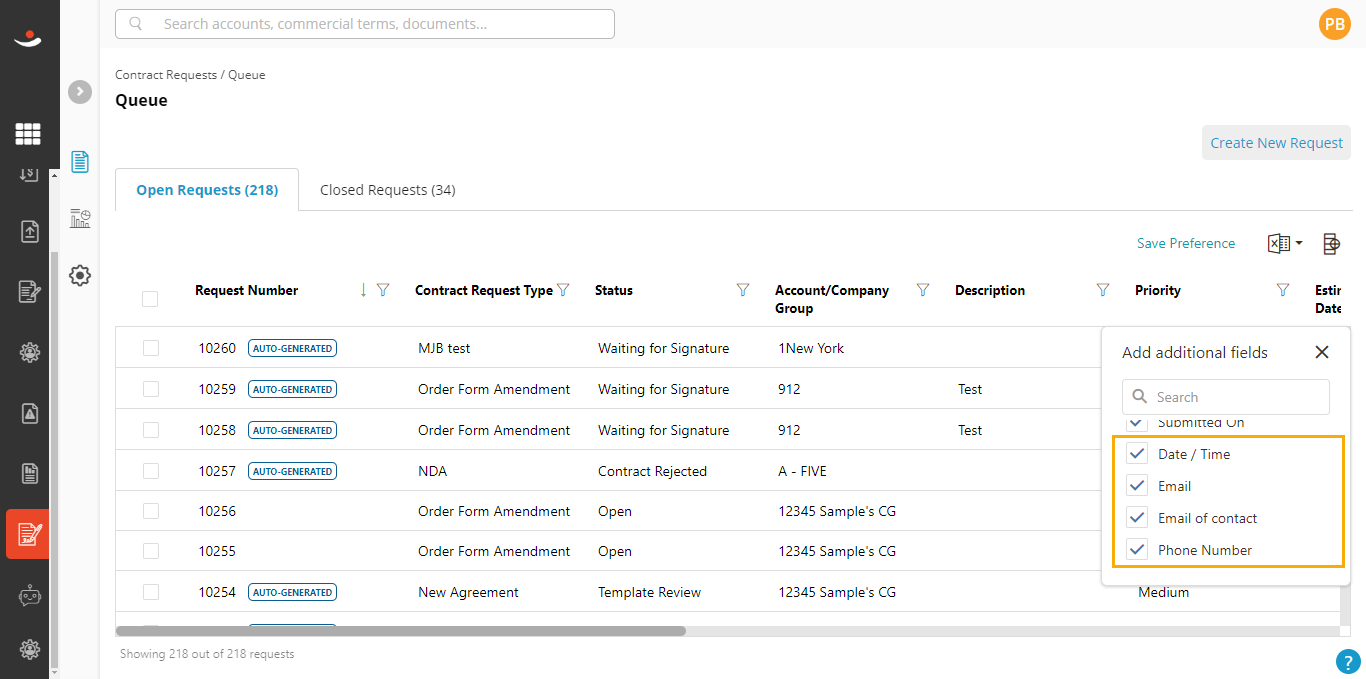1366x679 pixels.
Task: Click the 1New York account cell
Action: [811, 348]
